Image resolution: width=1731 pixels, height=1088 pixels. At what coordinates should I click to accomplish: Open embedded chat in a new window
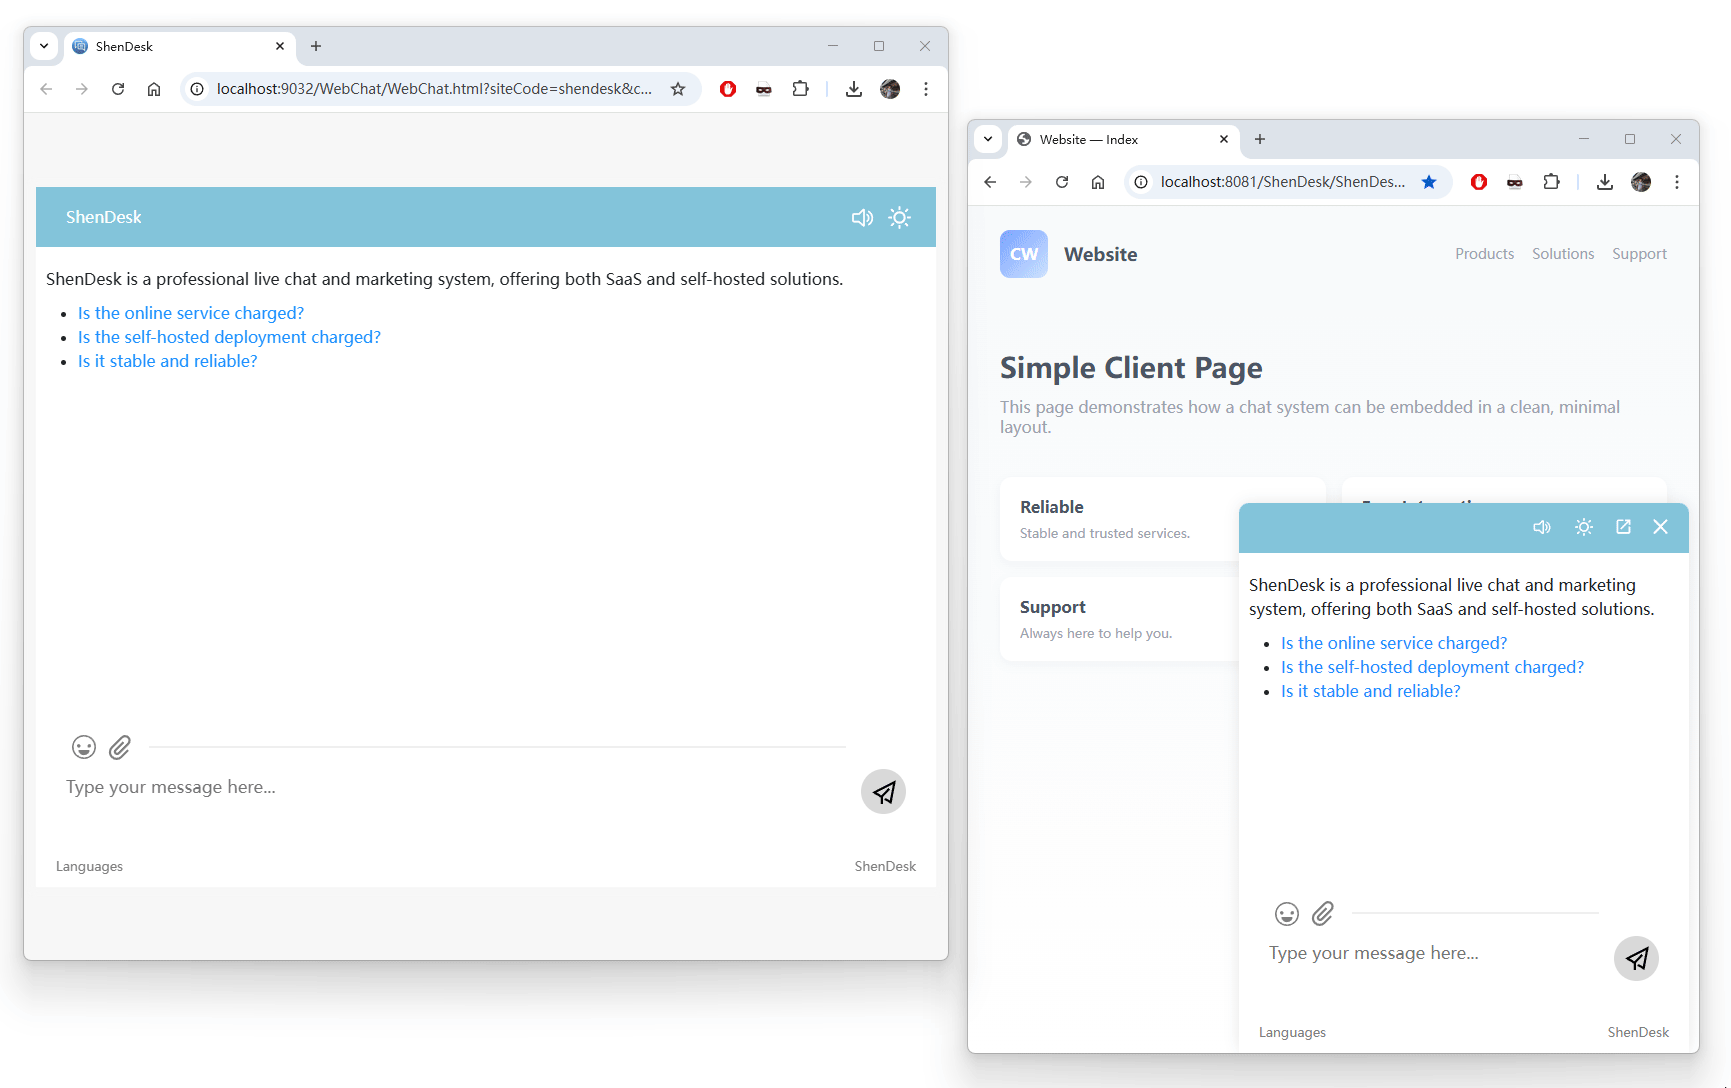coord(1623,527)
